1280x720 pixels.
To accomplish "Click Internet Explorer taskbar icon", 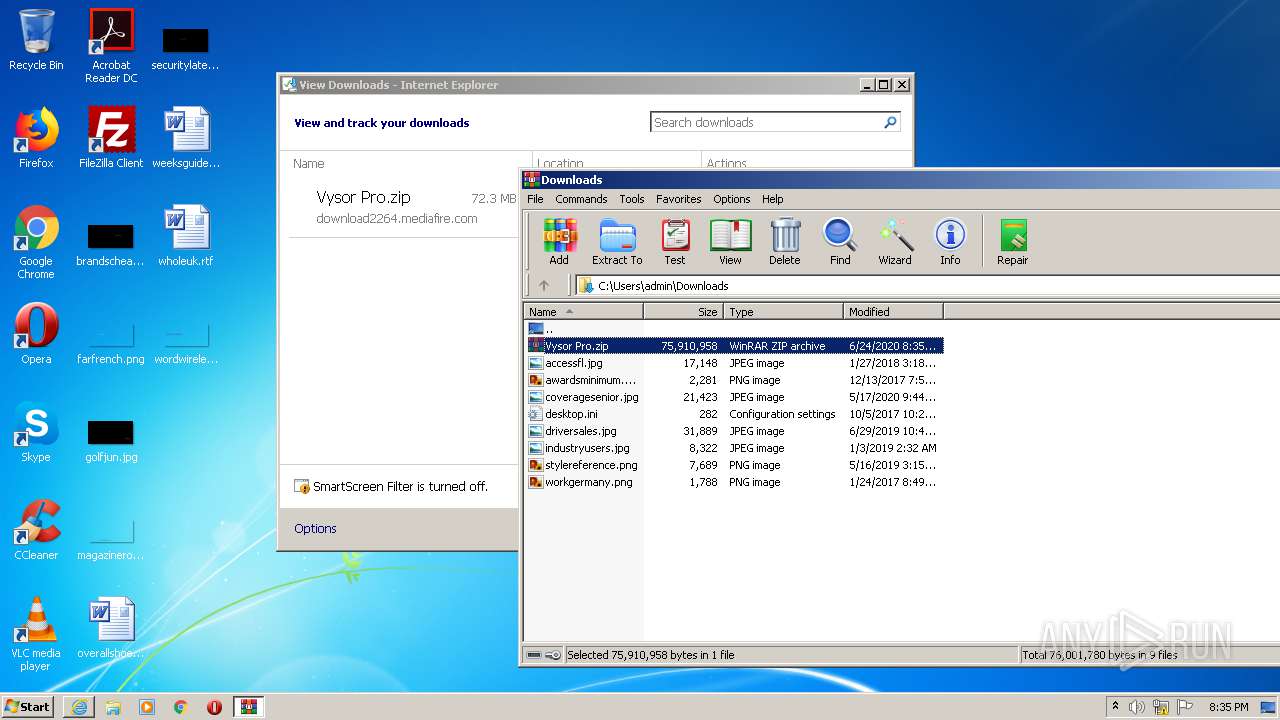I will [79, 706].
